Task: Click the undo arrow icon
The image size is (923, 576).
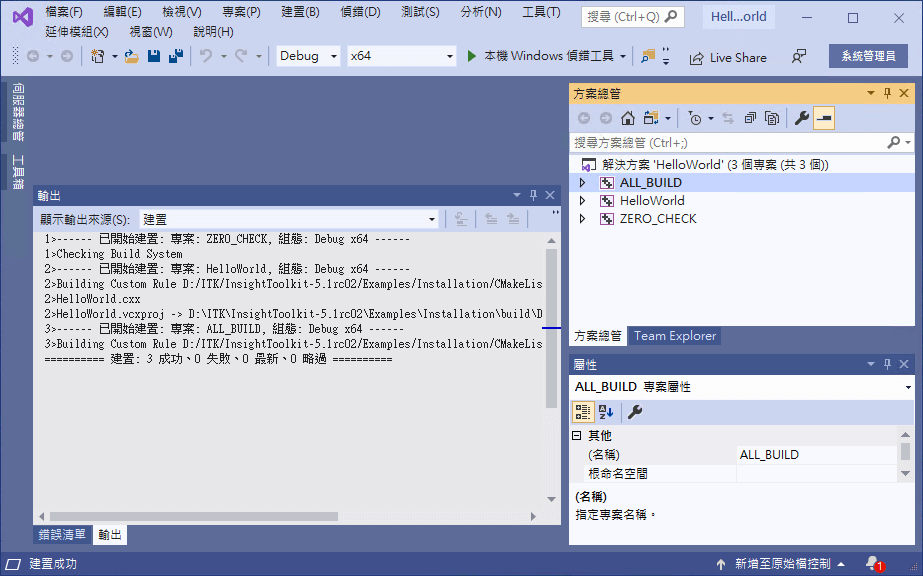Action: point(206,56)
